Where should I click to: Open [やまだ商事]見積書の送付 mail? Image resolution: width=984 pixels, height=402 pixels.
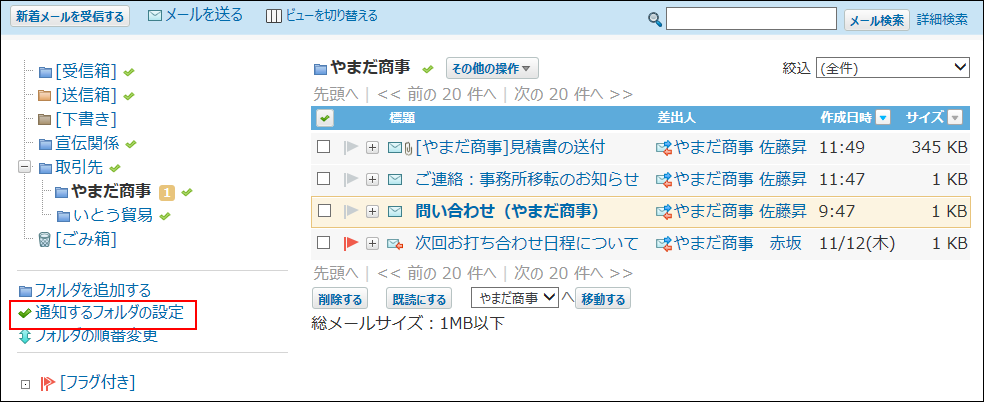coord(510,147)
